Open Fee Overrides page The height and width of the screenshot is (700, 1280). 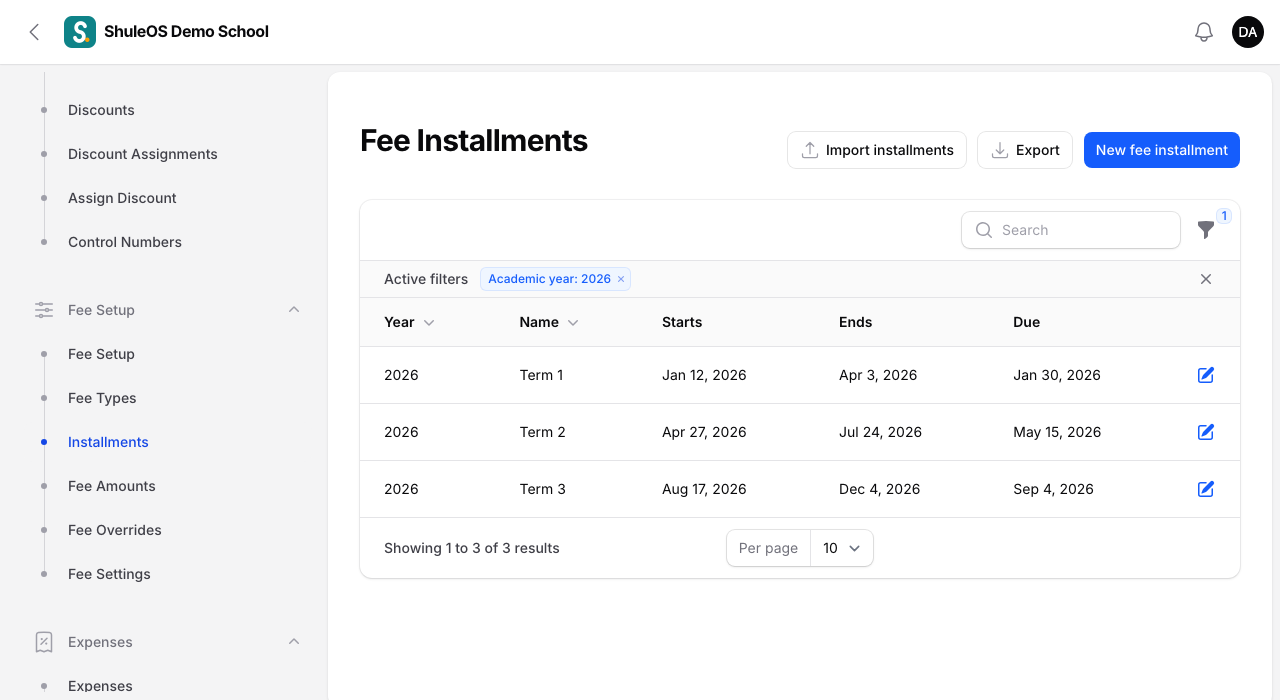click(x=115, y=530)
